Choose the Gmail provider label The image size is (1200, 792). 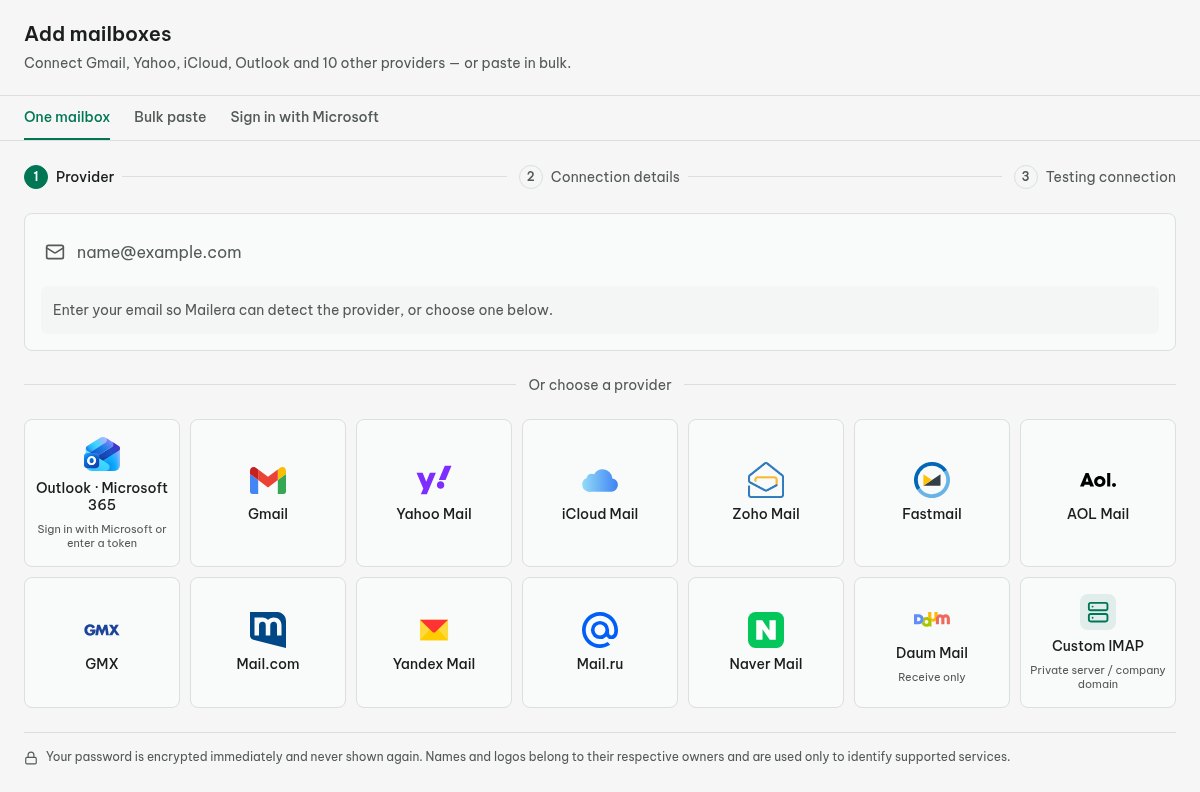point(268,514)
